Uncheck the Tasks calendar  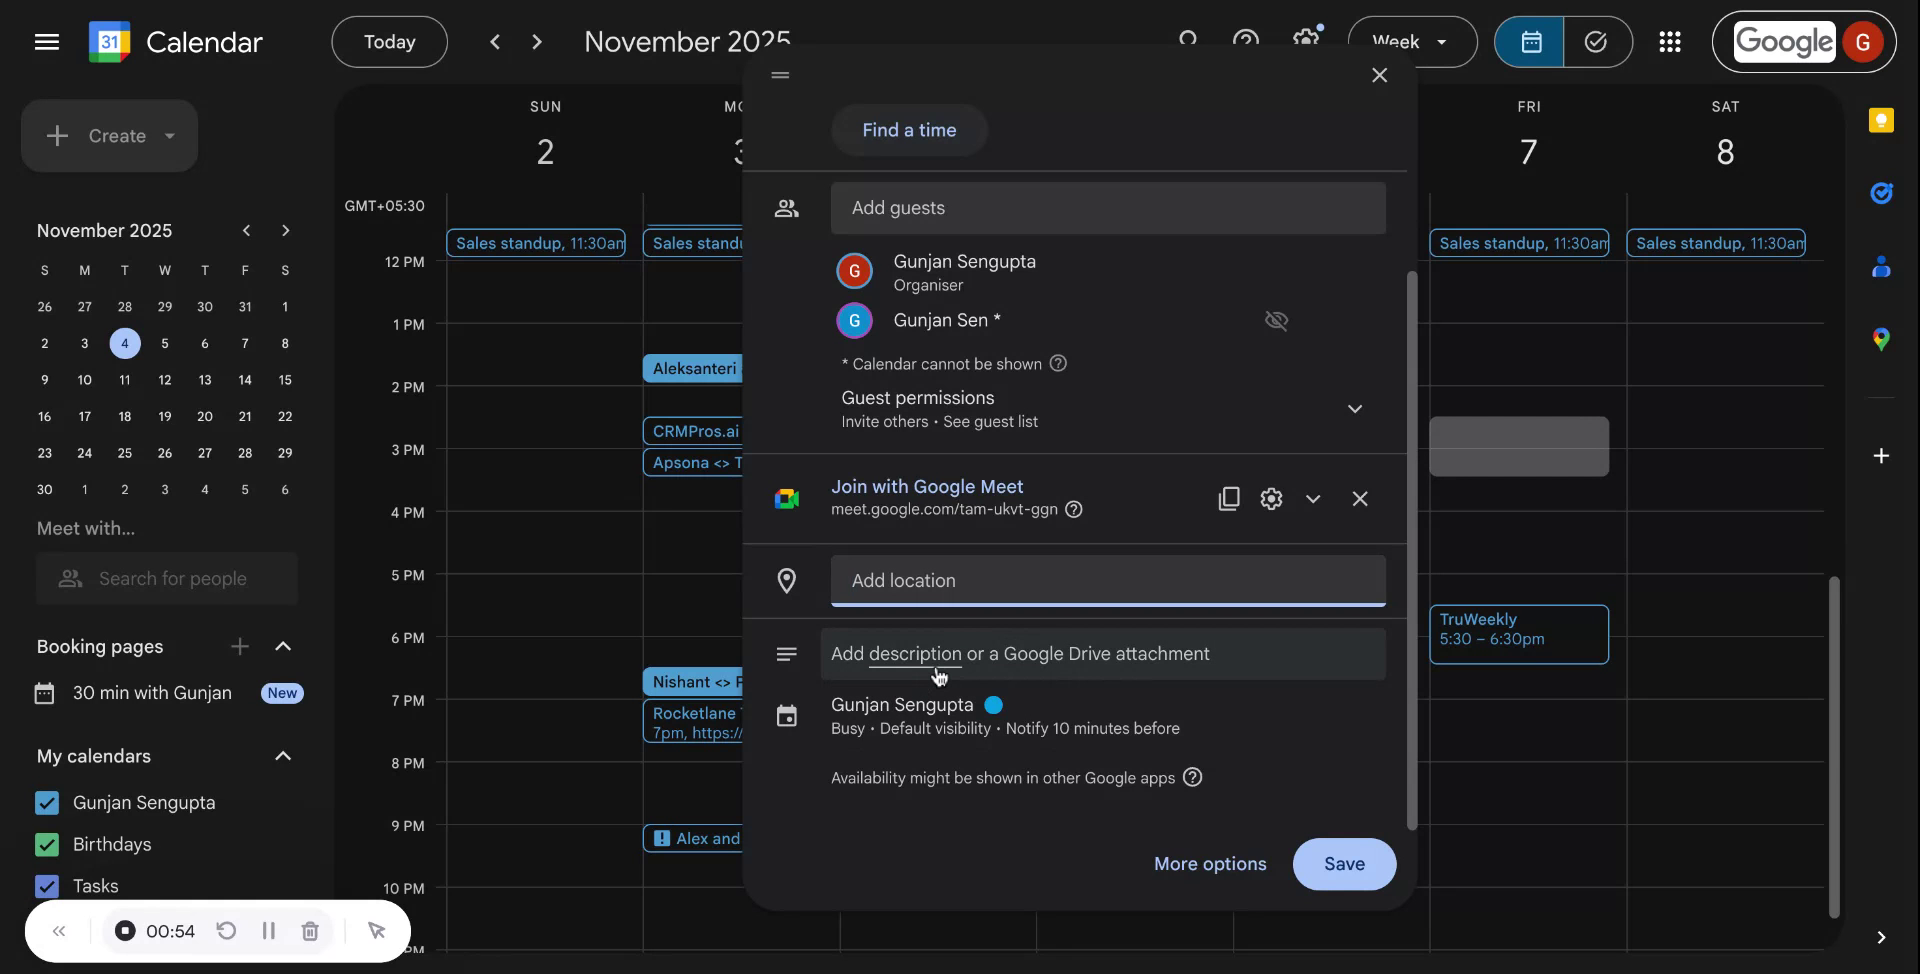pos(46,886)
